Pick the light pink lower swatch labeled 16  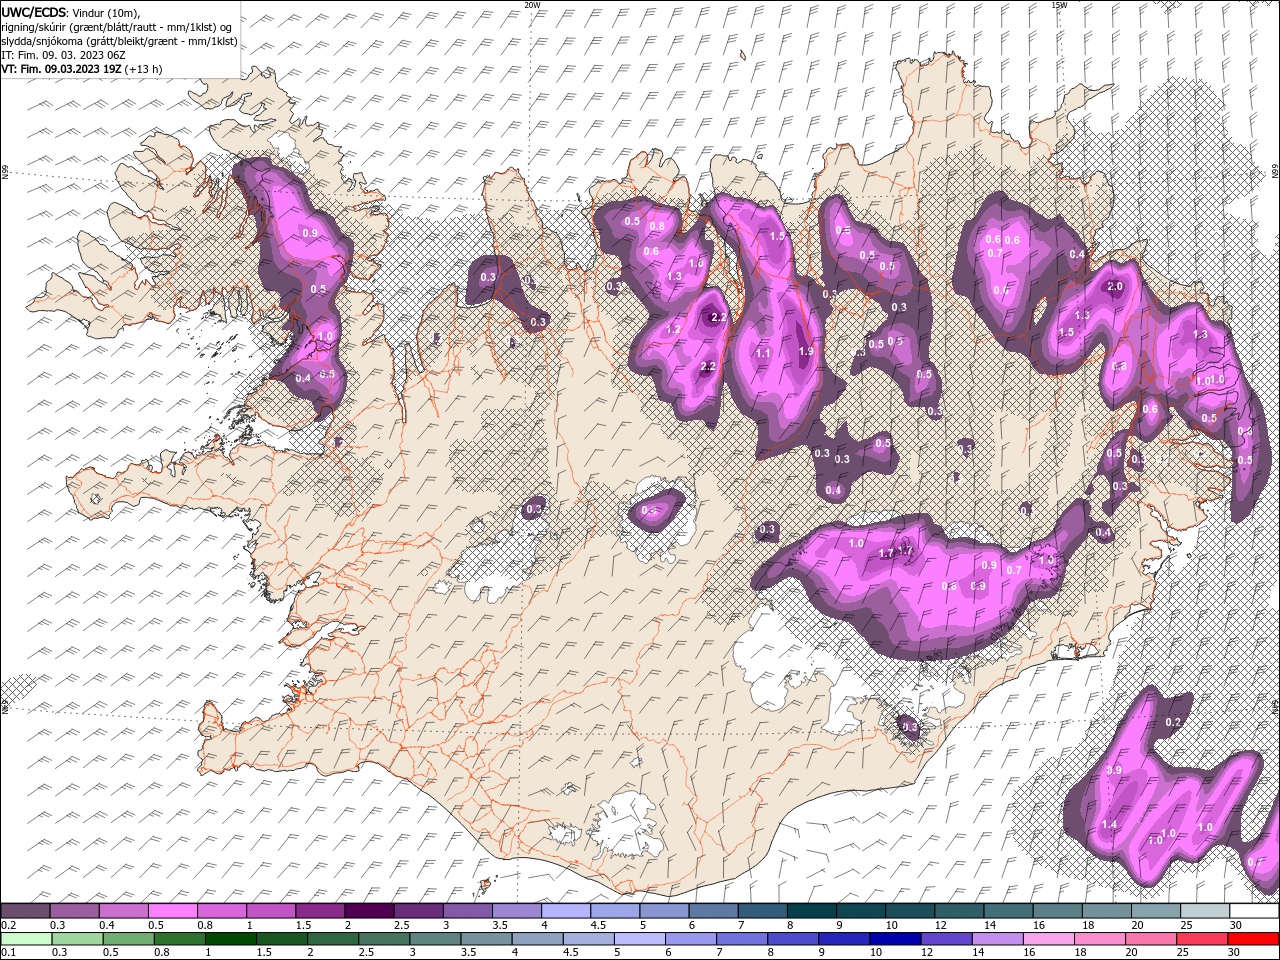click(1049, 939)
